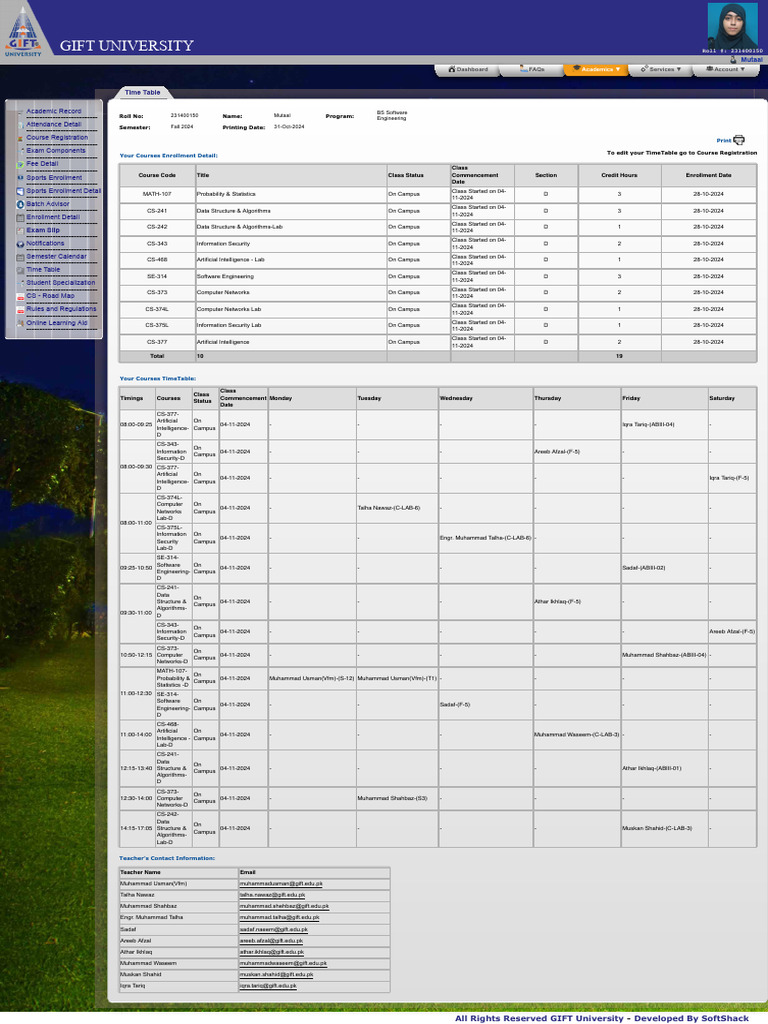Email muhammadusman@gift.edu.pk
Viewport: 768px width, 1024px height.
point(281,884)
